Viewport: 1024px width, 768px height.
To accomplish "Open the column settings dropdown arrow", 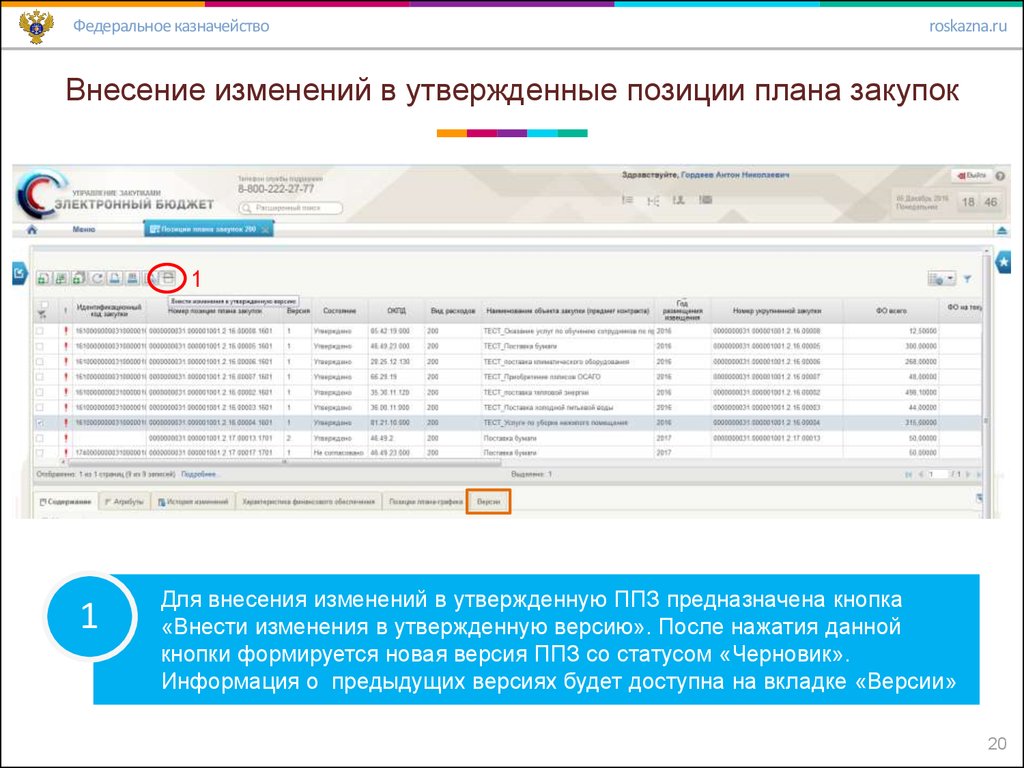I will [x=950, y=279].
